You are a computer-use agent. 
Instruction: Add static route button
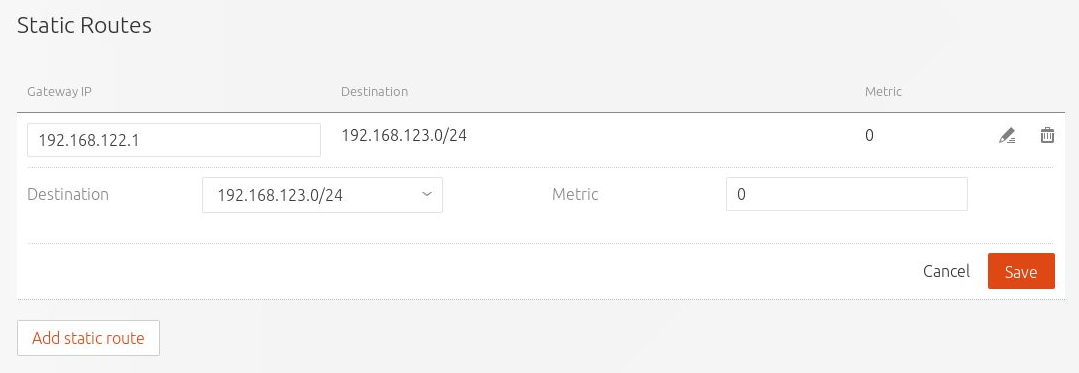tap(88, 338)
